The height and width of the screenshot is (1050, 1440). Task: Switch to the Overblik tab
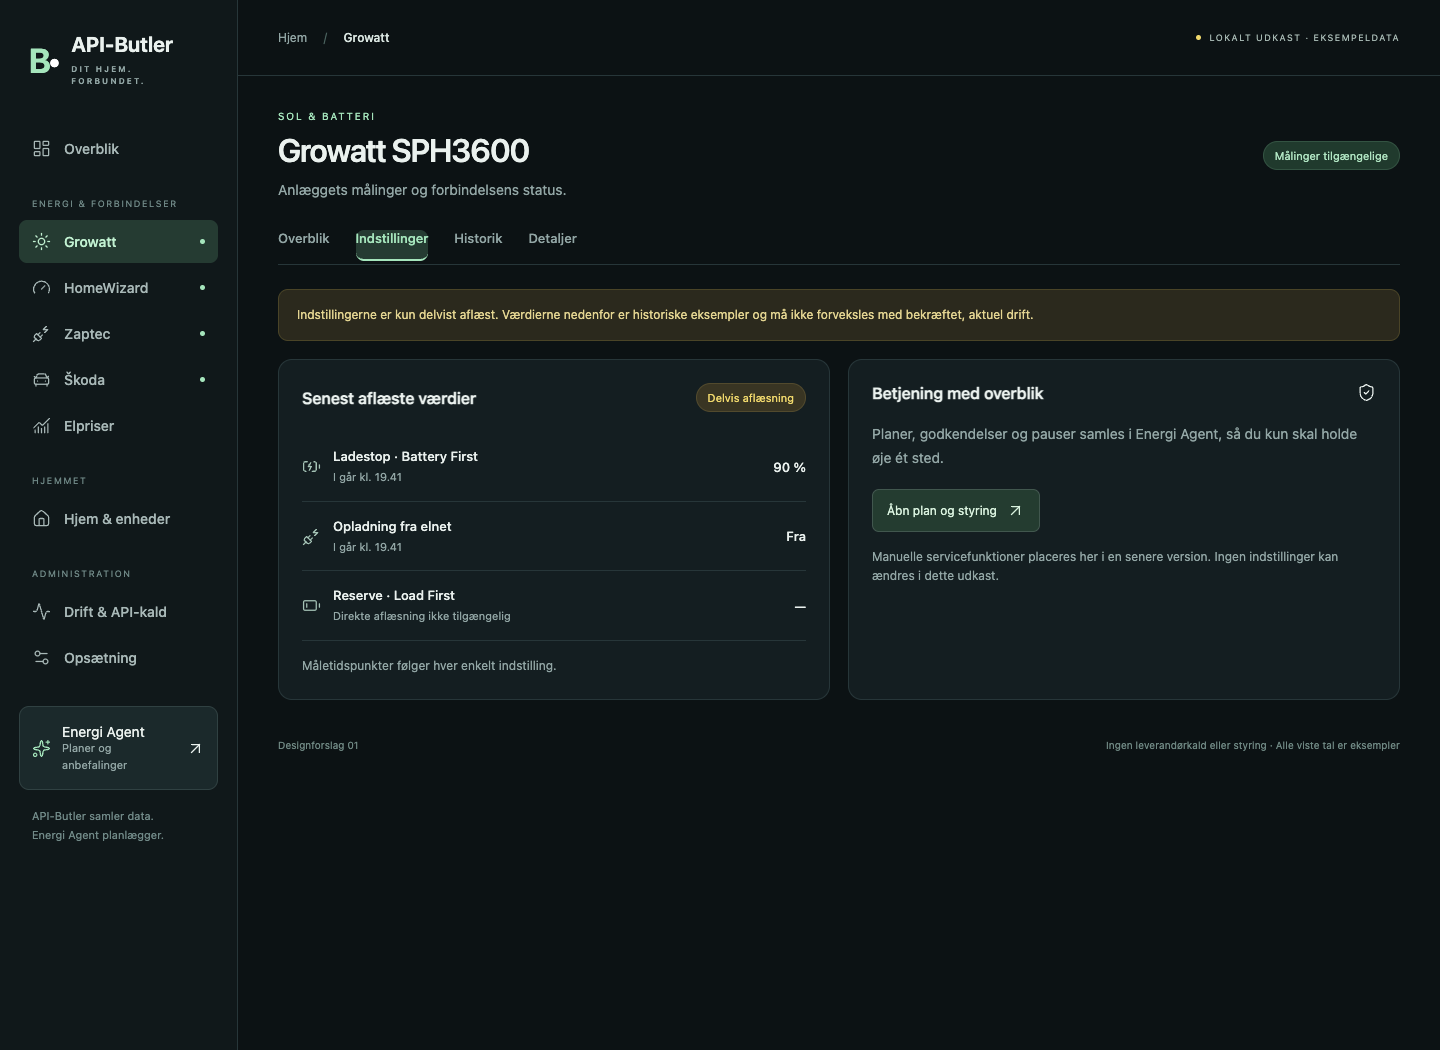point(303,239)
